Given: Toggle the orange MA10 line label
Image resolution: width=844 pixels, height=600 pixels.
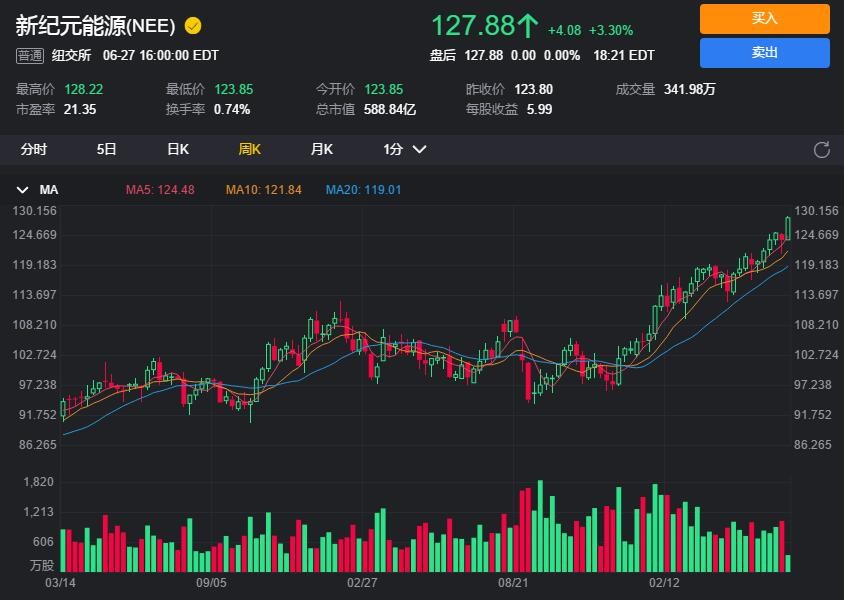Looking at the screenshot, I should pyautogui.click(x=263, y=190).
